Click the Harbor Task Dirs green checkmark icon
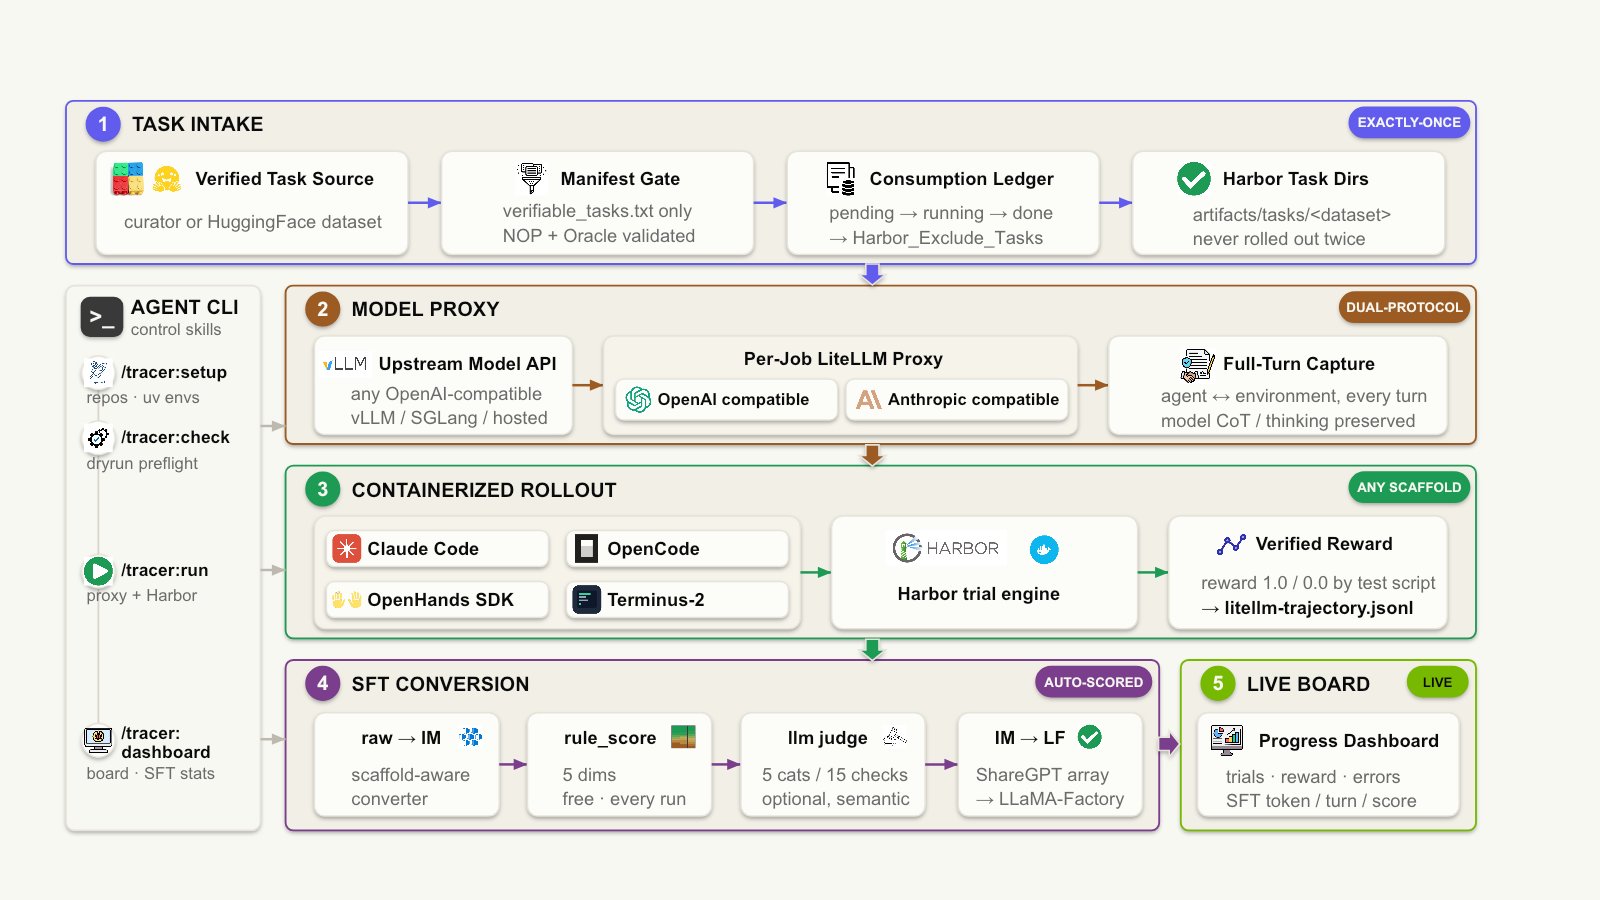The width and height of the screenshot is (1600, 900). coord(1193,179)
